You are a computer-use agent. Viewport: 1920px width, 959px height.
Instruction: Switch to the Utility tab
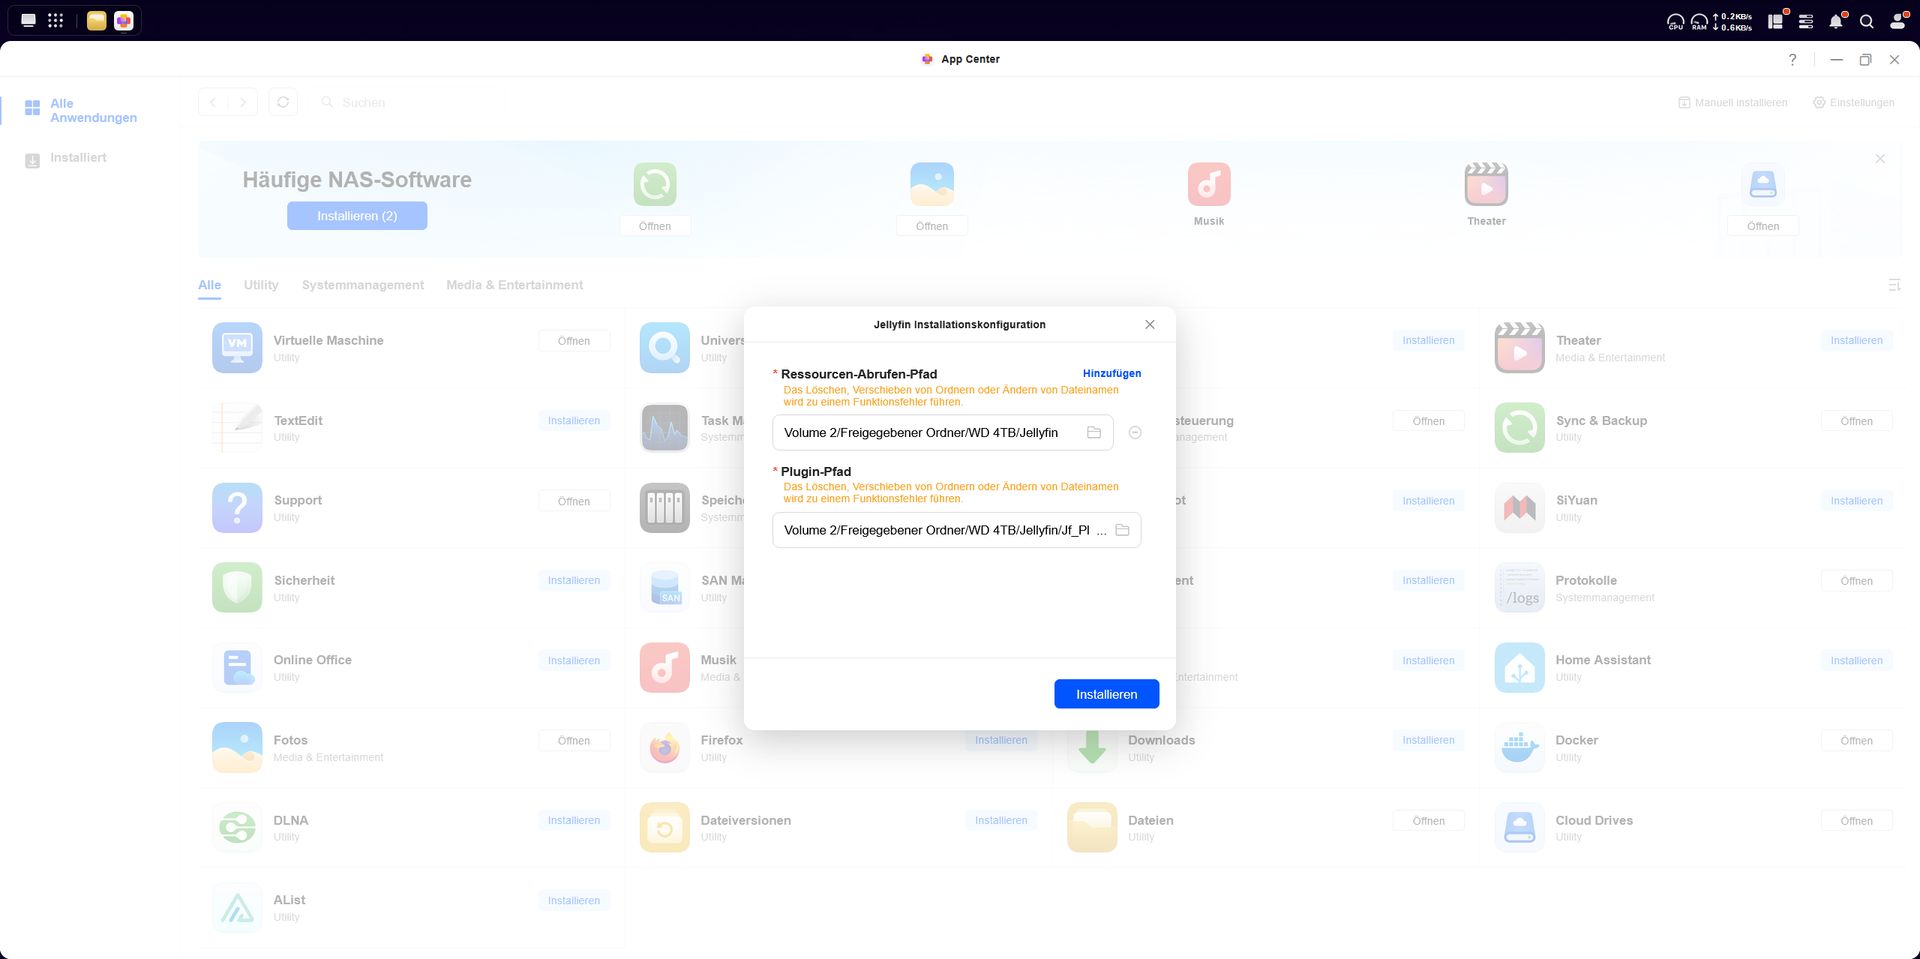tap(260, 285)
